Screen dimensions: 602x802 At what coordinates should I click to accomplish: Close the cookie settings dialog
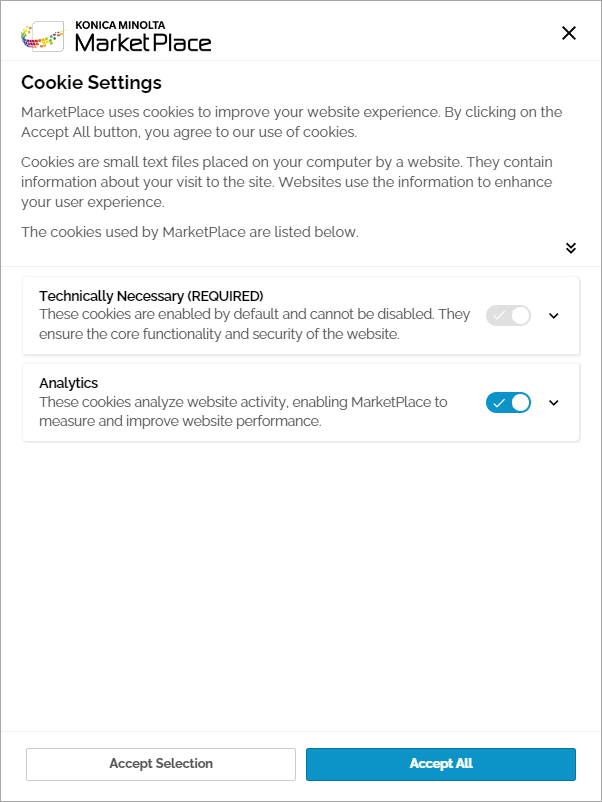coord(569,33)
